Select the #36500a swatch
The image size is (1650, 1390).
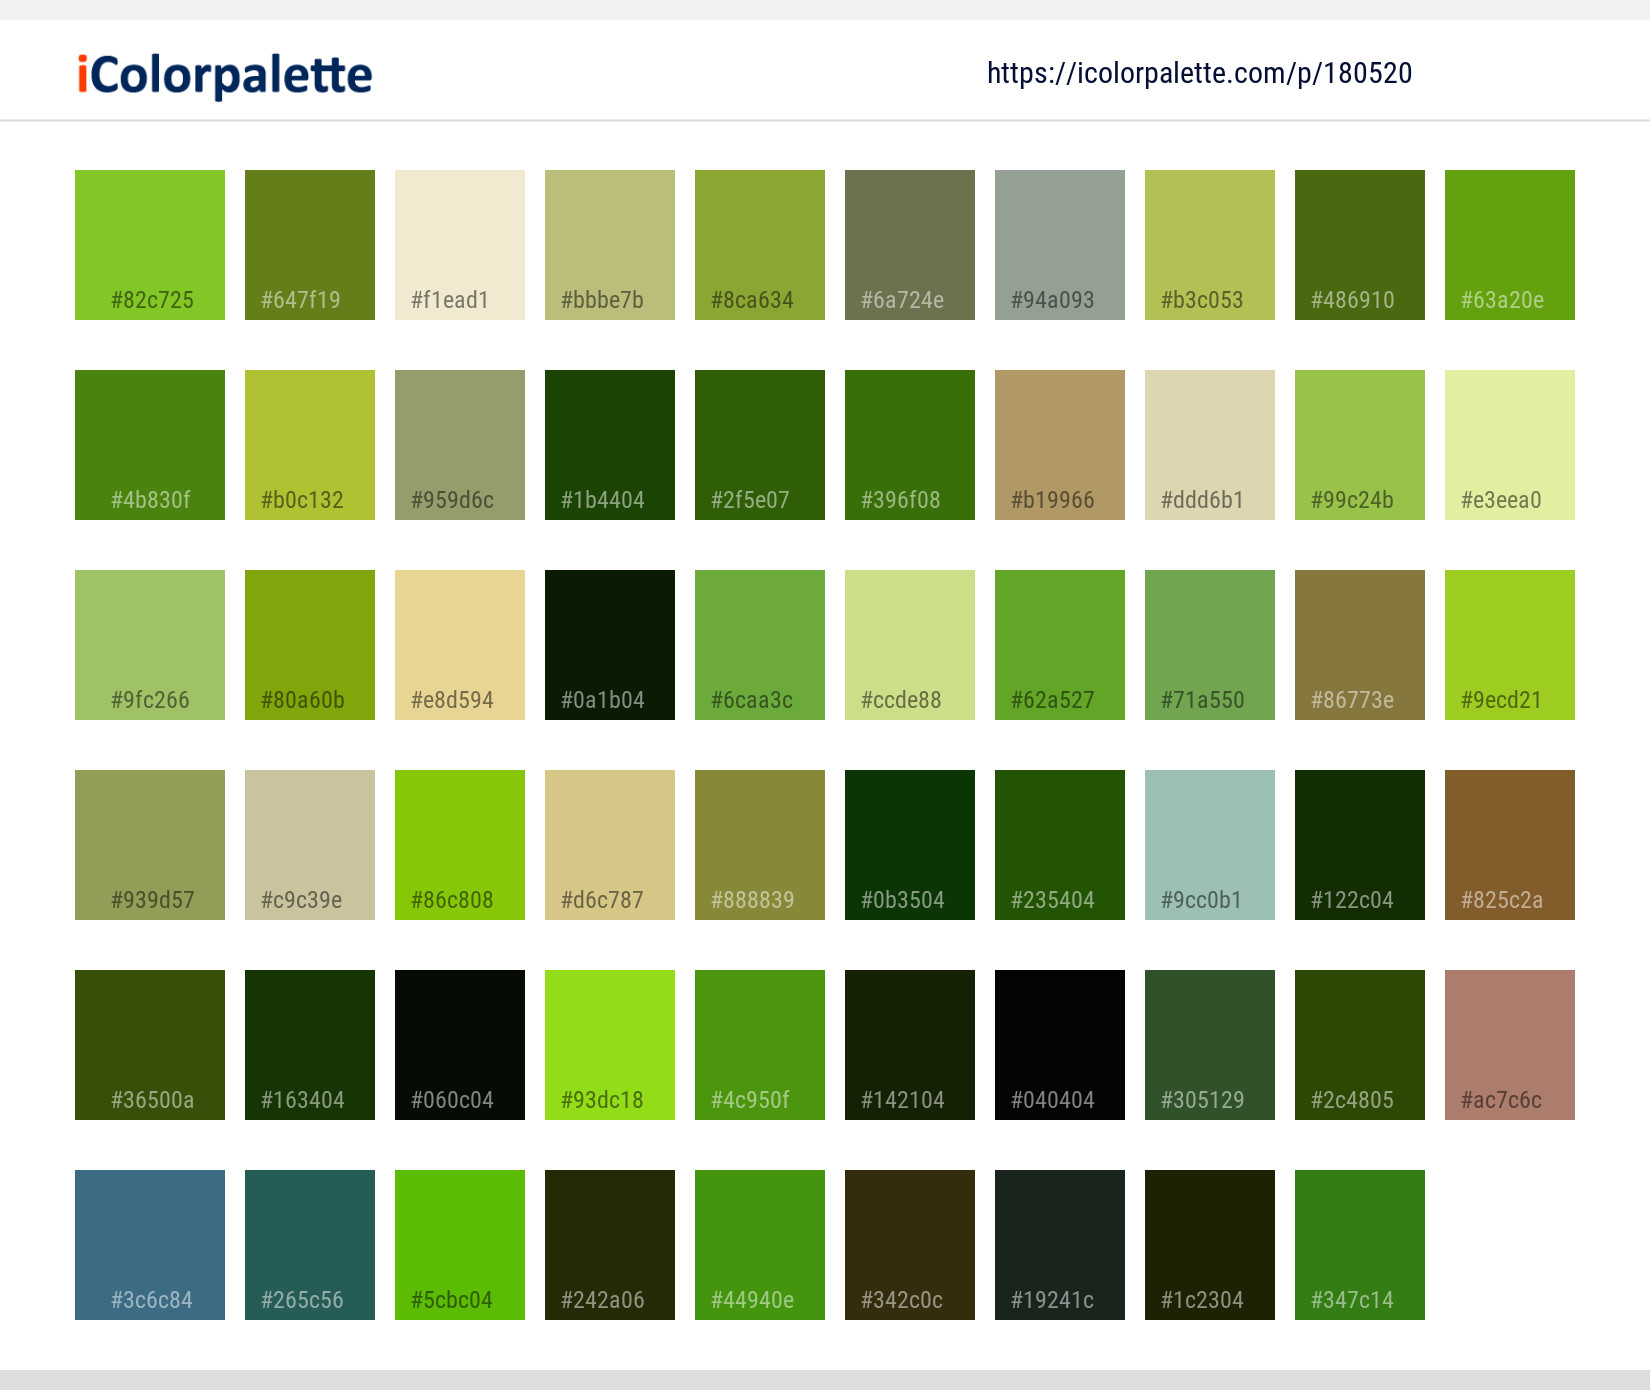point(150,1045)
